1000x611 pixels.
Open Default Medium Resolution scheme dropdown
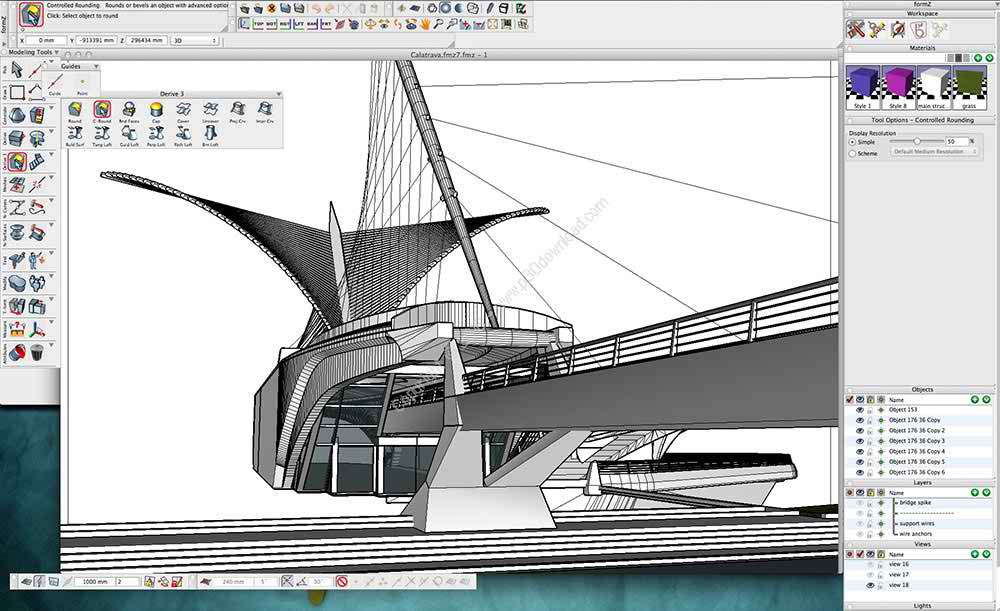coord(935,152)
